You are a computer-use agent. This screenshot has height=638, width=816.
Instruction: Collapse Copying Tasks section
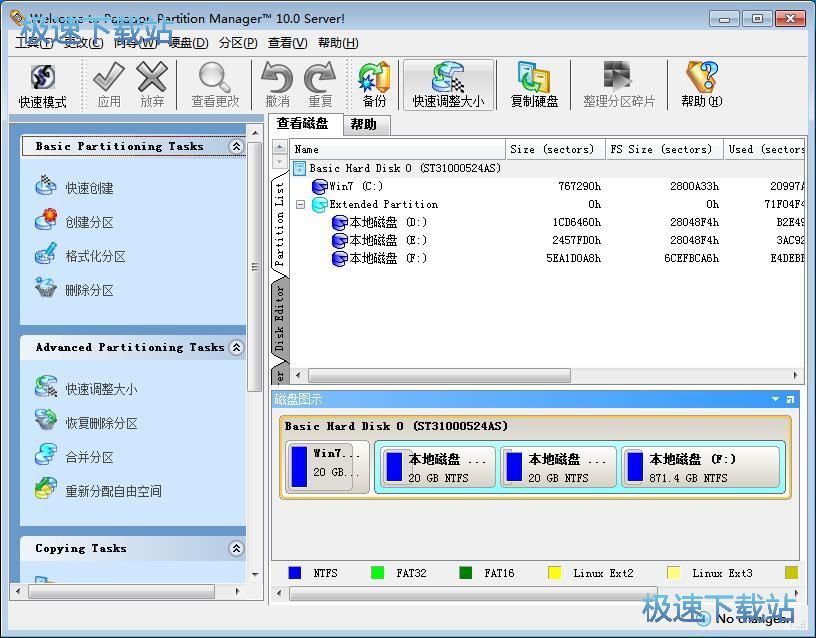click(x=236, y=548)
